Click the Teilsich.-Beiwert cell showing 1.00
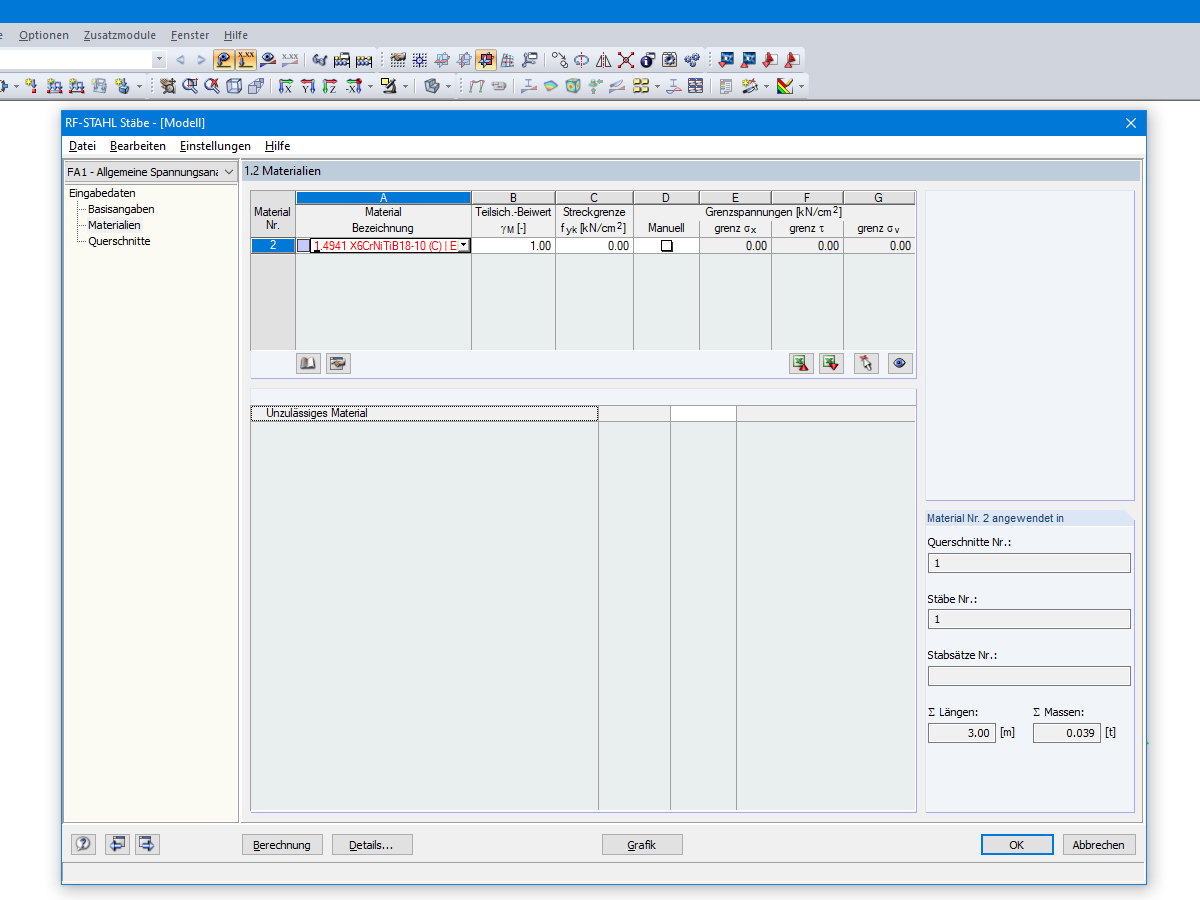This screenshot has height=900, width=1200. coord(513,246)
